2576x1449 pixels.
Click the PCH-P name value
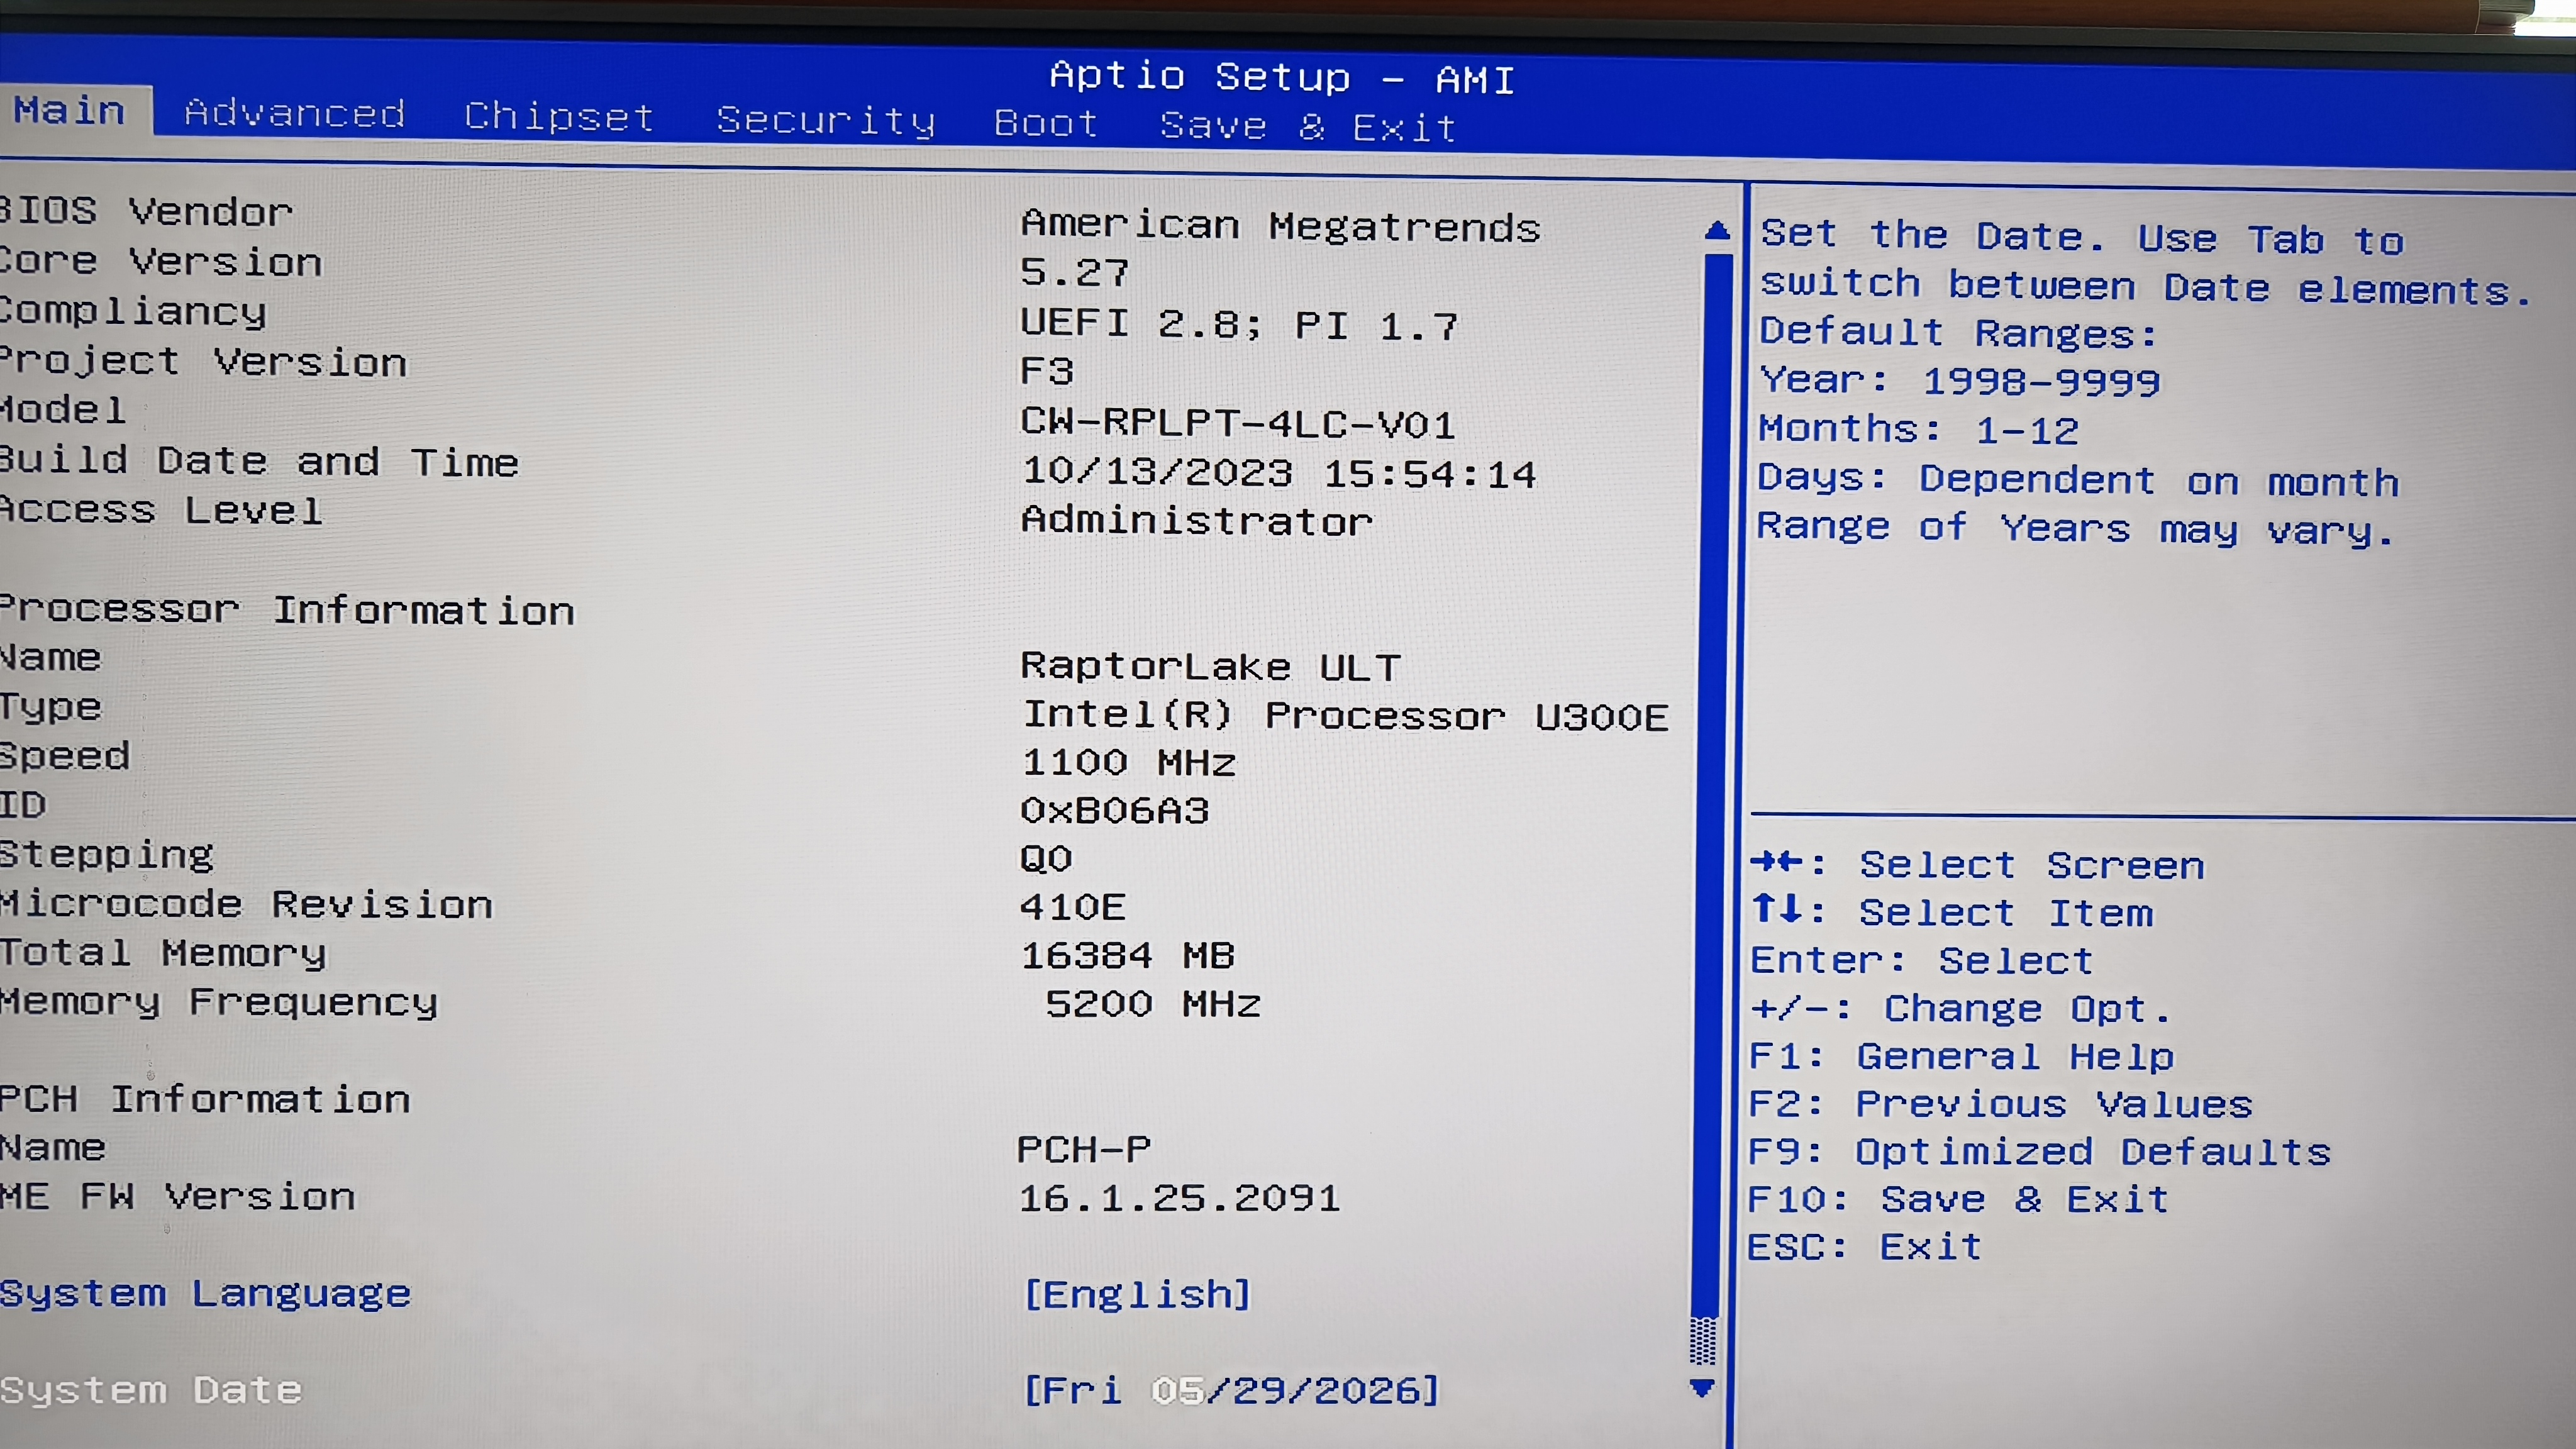1084,1149
